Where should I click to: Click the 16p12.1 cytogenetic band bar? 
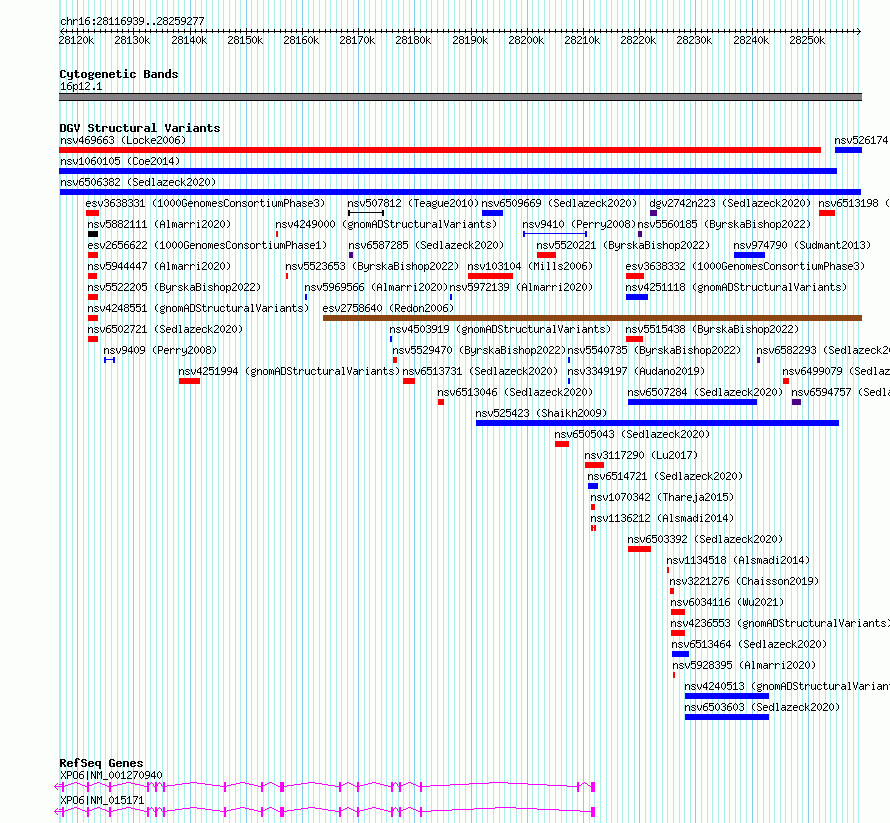[x=460, y=97]
